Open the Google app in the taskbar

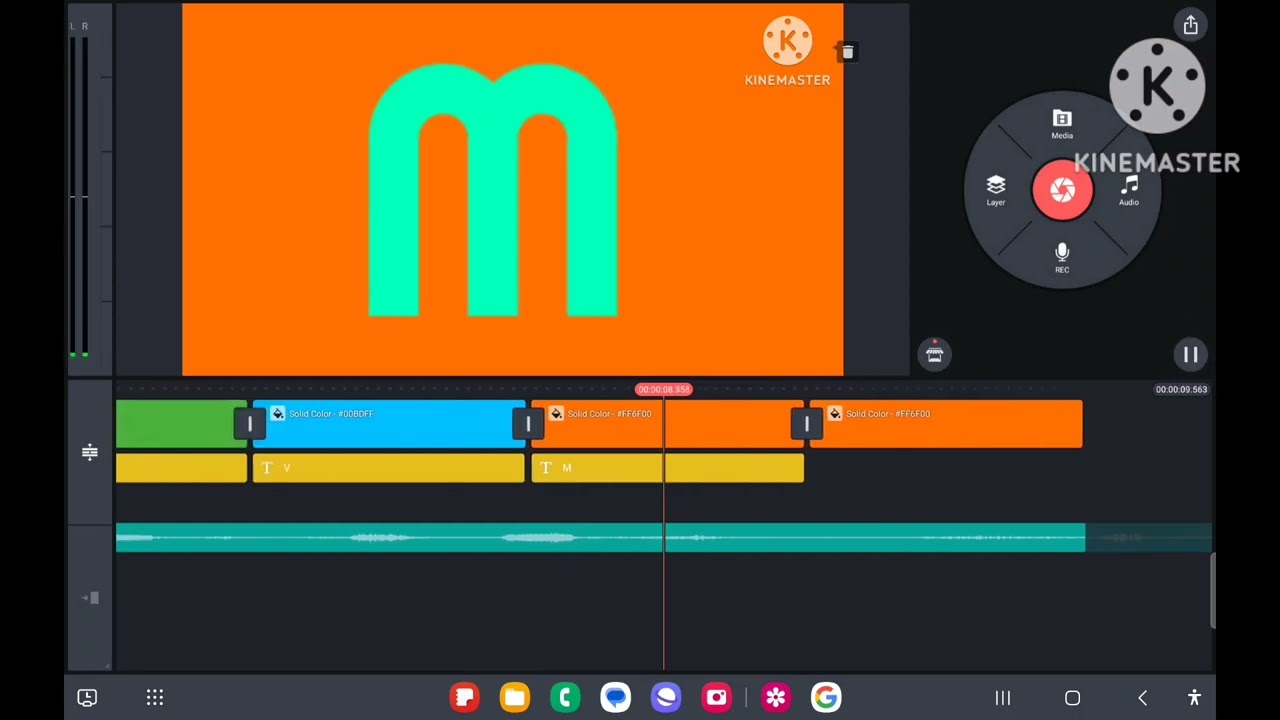tap(826, 697)
